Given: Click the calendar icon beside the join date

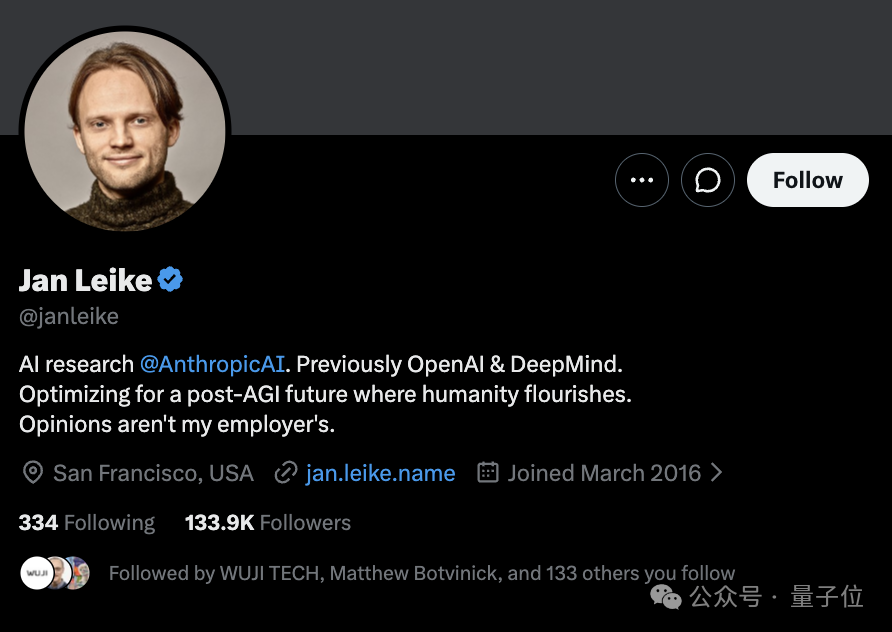Looking at the screenshot, I should click(488, 472).
